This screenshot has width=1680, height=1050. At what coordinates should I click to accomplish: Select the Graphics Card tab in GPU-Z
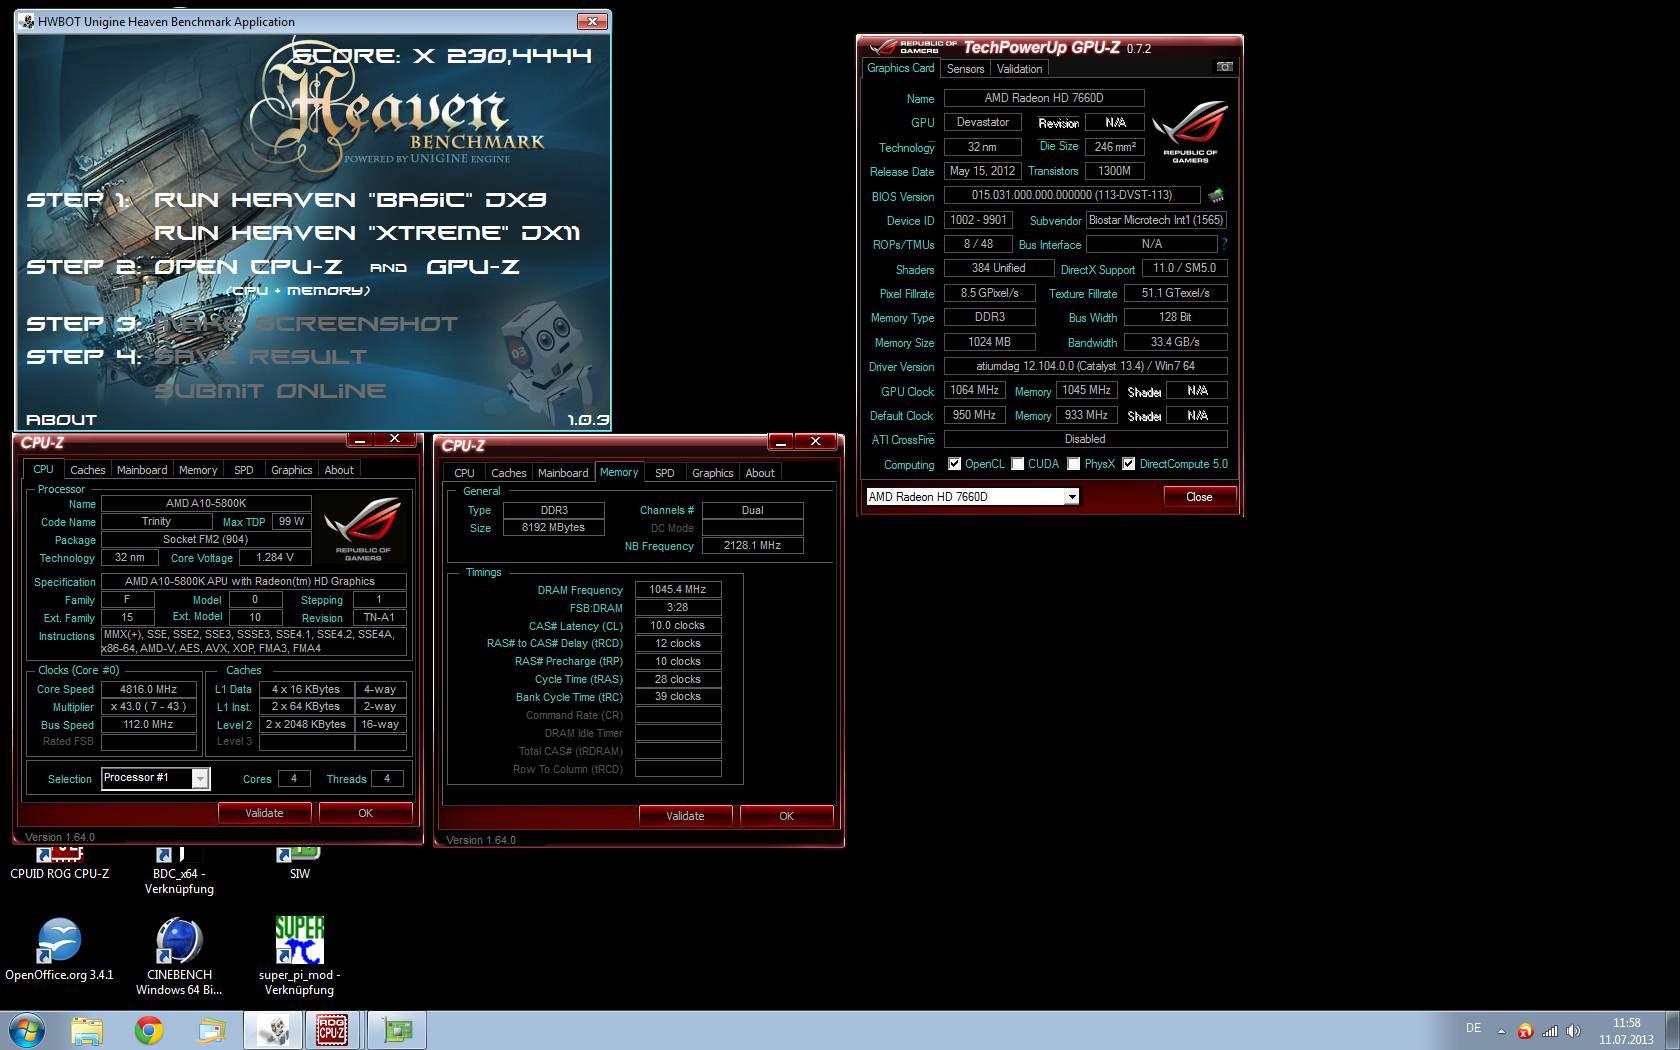pyautogui.click(x=900, y=68)
